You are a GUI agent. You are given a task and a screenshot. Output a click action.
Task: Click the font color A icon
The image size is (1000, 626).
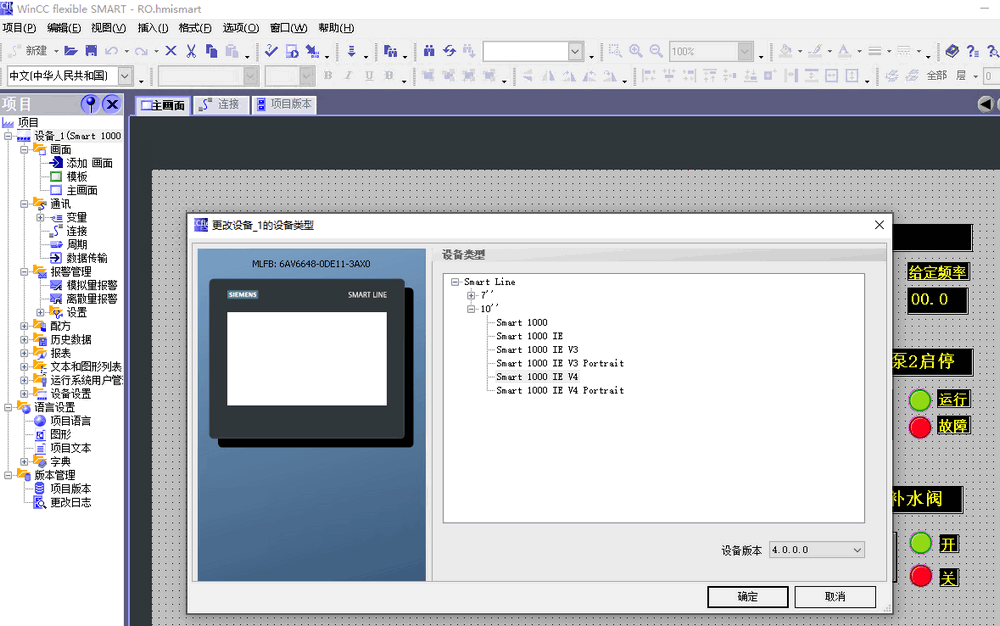click(844, 51)
